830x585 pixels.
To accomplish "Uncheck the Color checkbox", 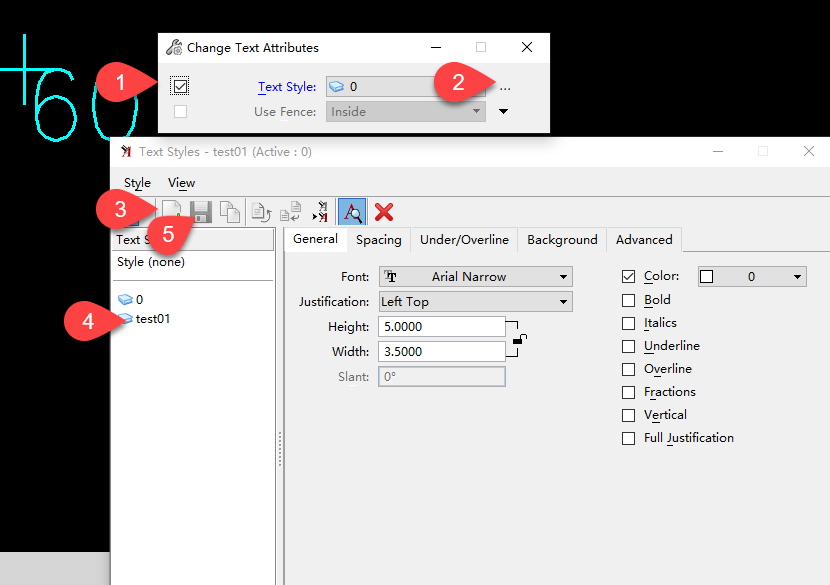I will [628, 276].
